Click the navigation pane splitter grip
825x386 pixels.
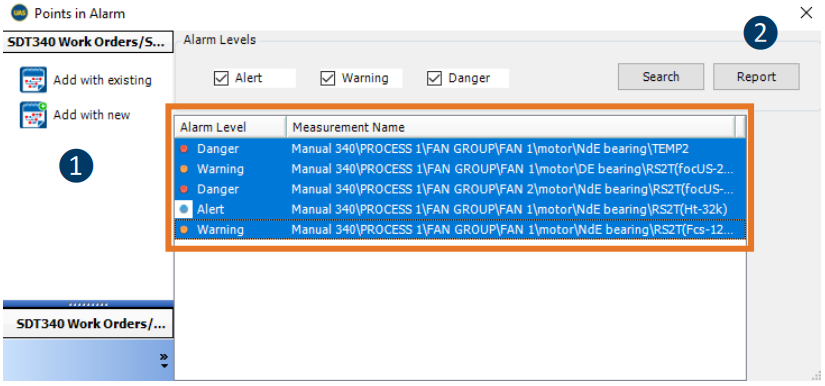coord(88,304)
